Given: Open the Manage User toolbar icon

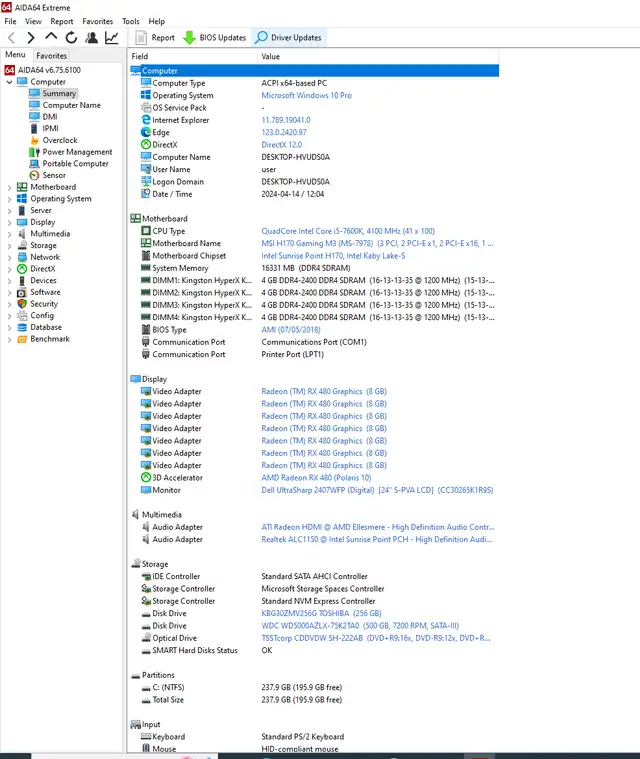Looking at the screenshot, I should [x=91, y=37].
